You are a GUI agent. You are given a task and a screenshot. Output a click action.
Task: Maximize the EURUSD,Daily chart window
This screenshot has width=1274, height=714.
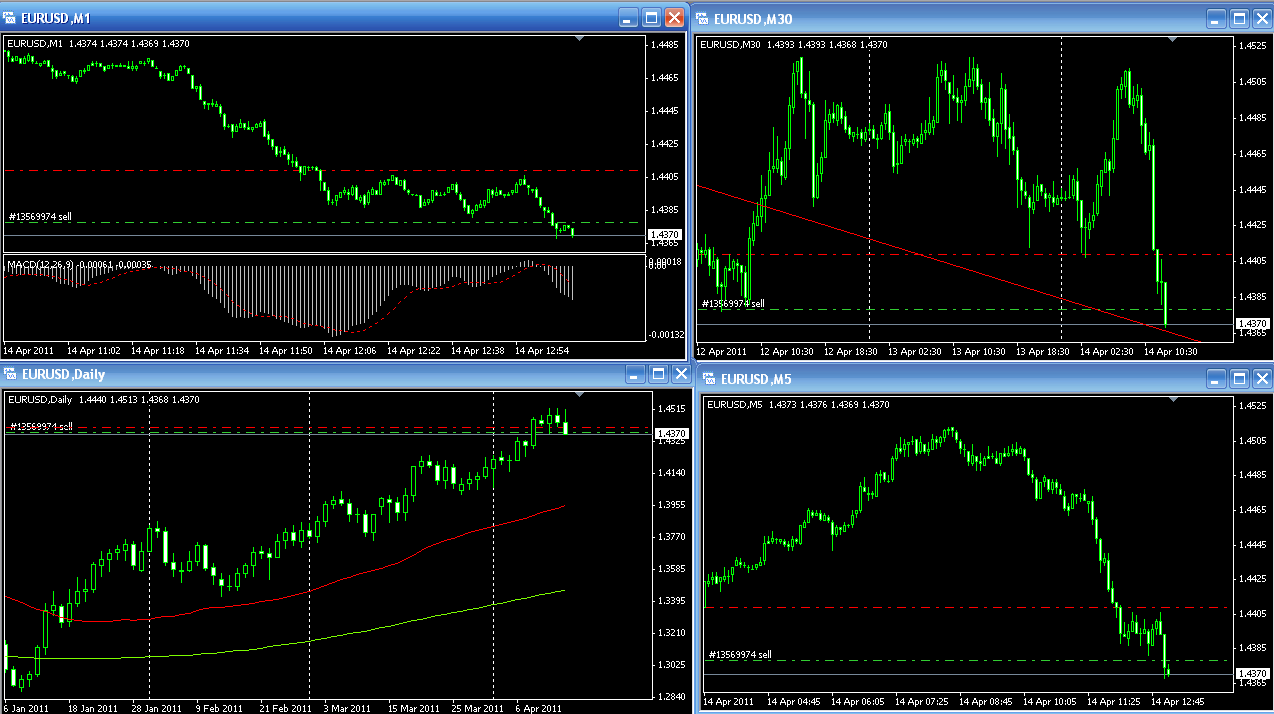658,374
